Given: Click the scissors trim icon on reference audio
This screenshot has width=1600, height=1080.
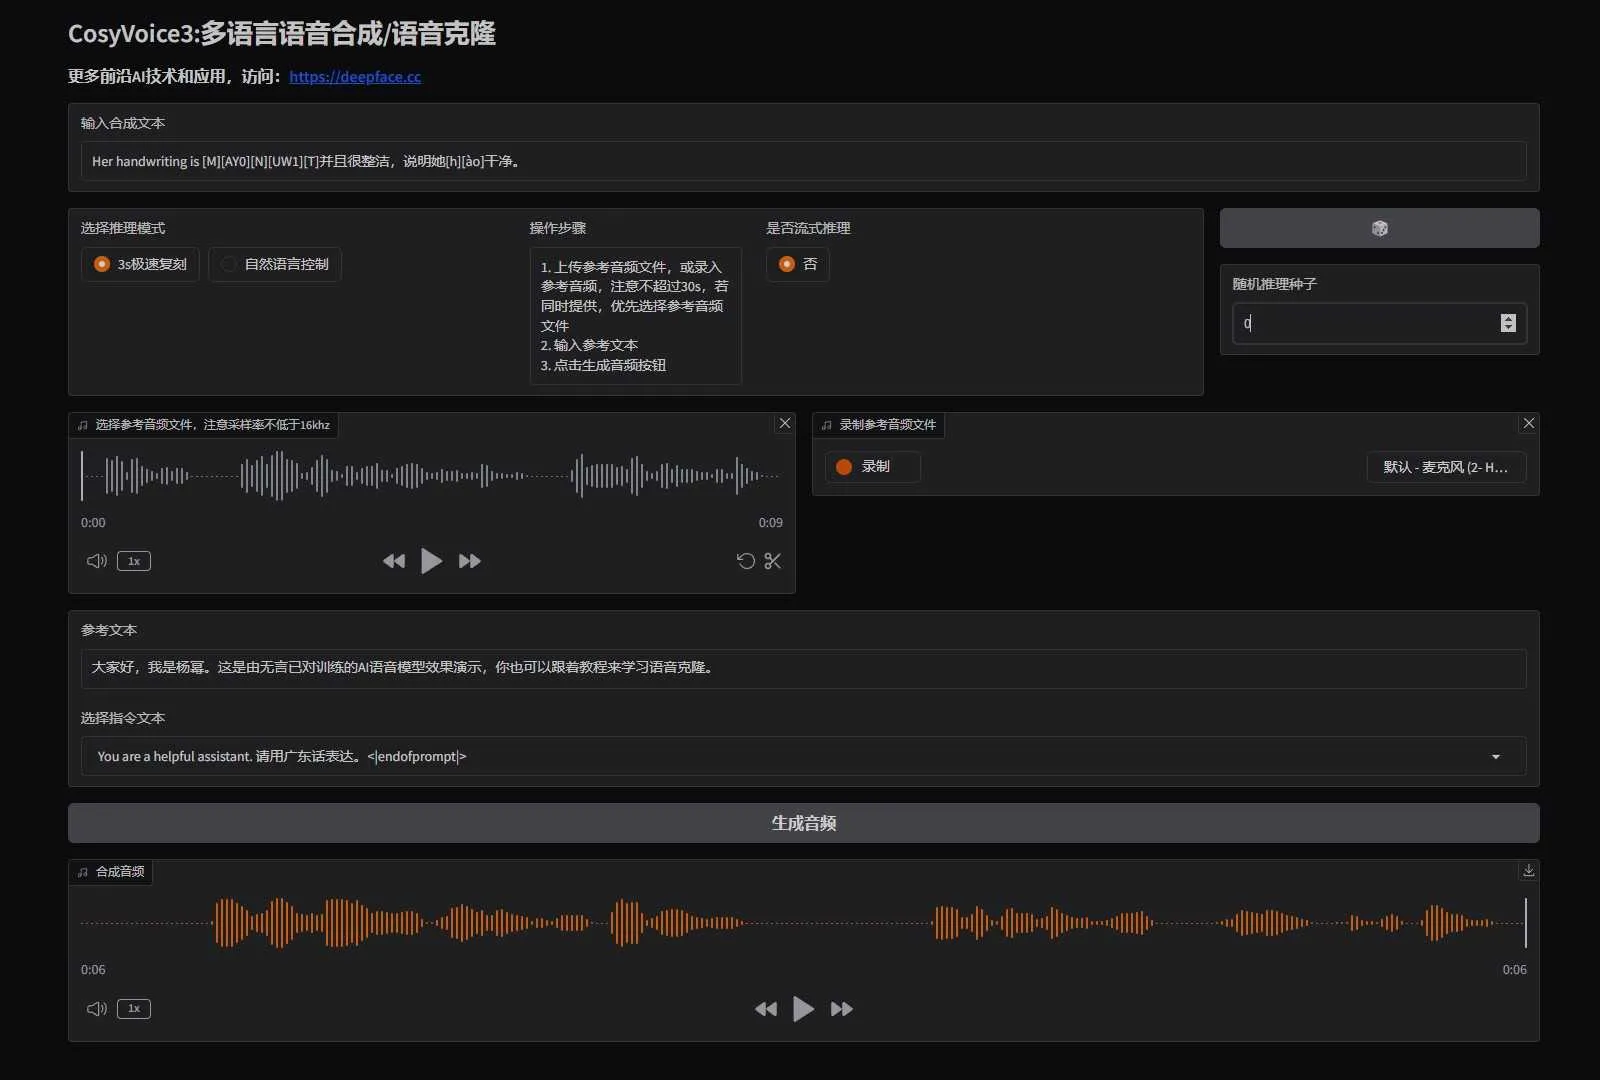Looking at the screenshot, I should pyautogui.click(x=773, y=561).
